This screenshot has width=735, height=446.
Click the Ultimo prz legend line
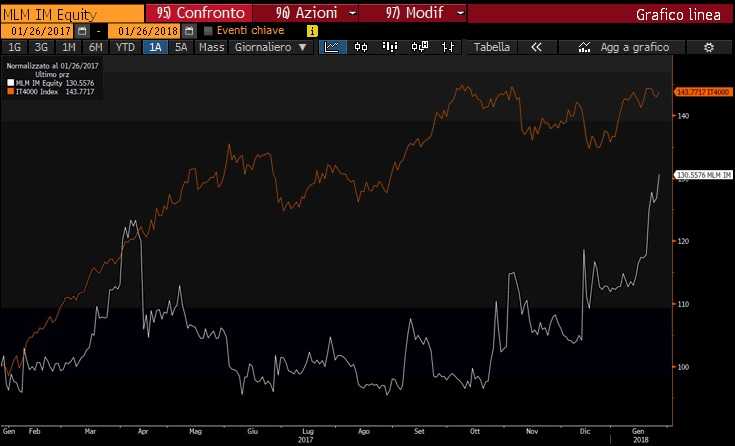coord(52,75)
